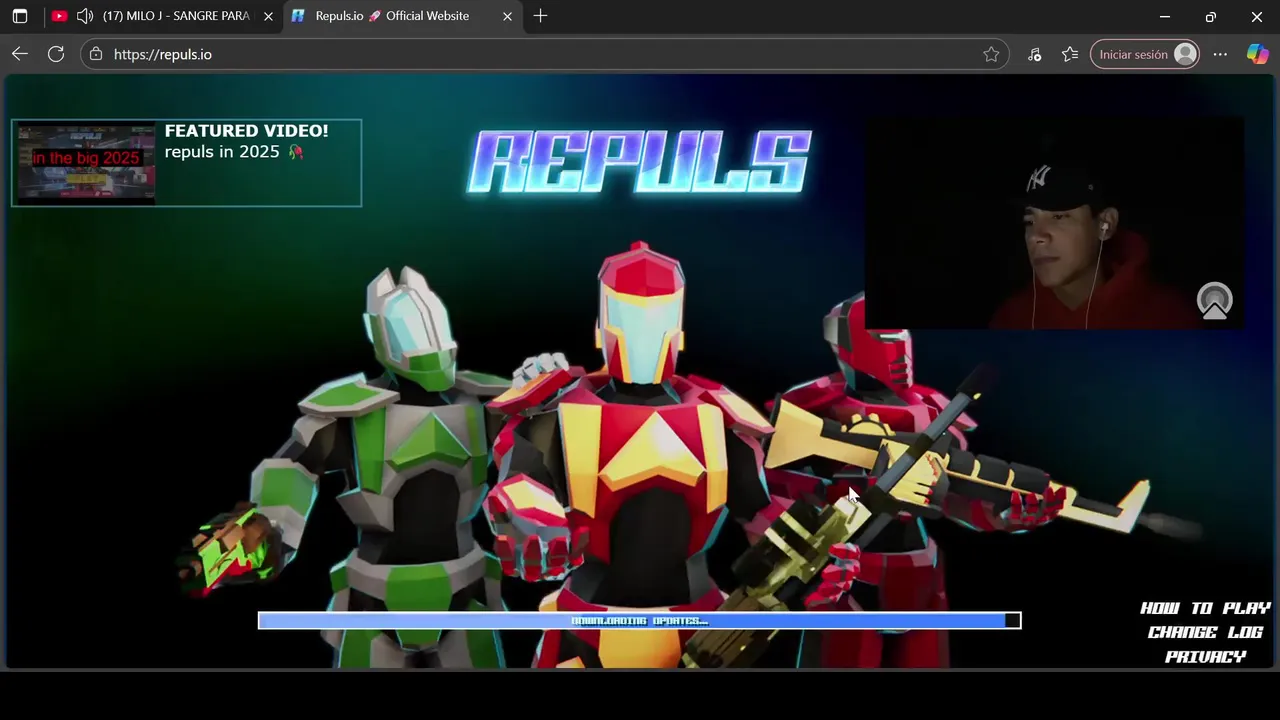The width and height of the screenshot is (1280, 720).
Task: Add this page to favorites star
Action: [991, 54]
